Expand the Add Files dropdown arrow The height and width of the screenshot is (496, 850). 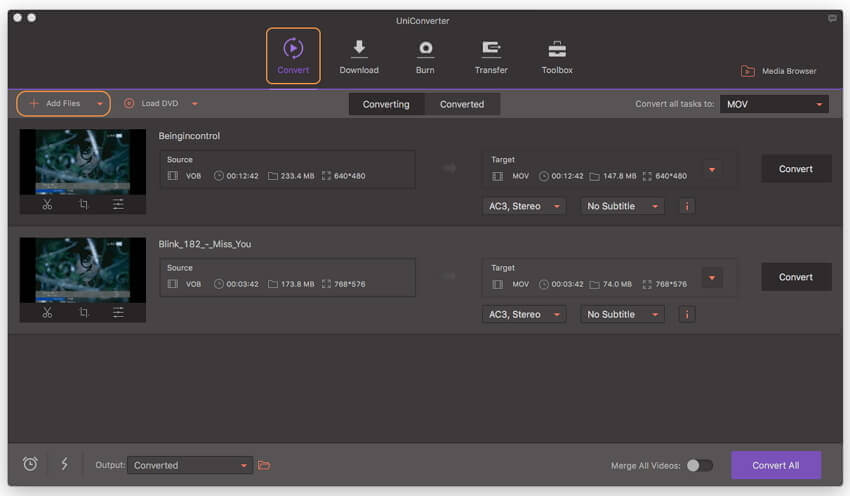(x=100, y=104)
